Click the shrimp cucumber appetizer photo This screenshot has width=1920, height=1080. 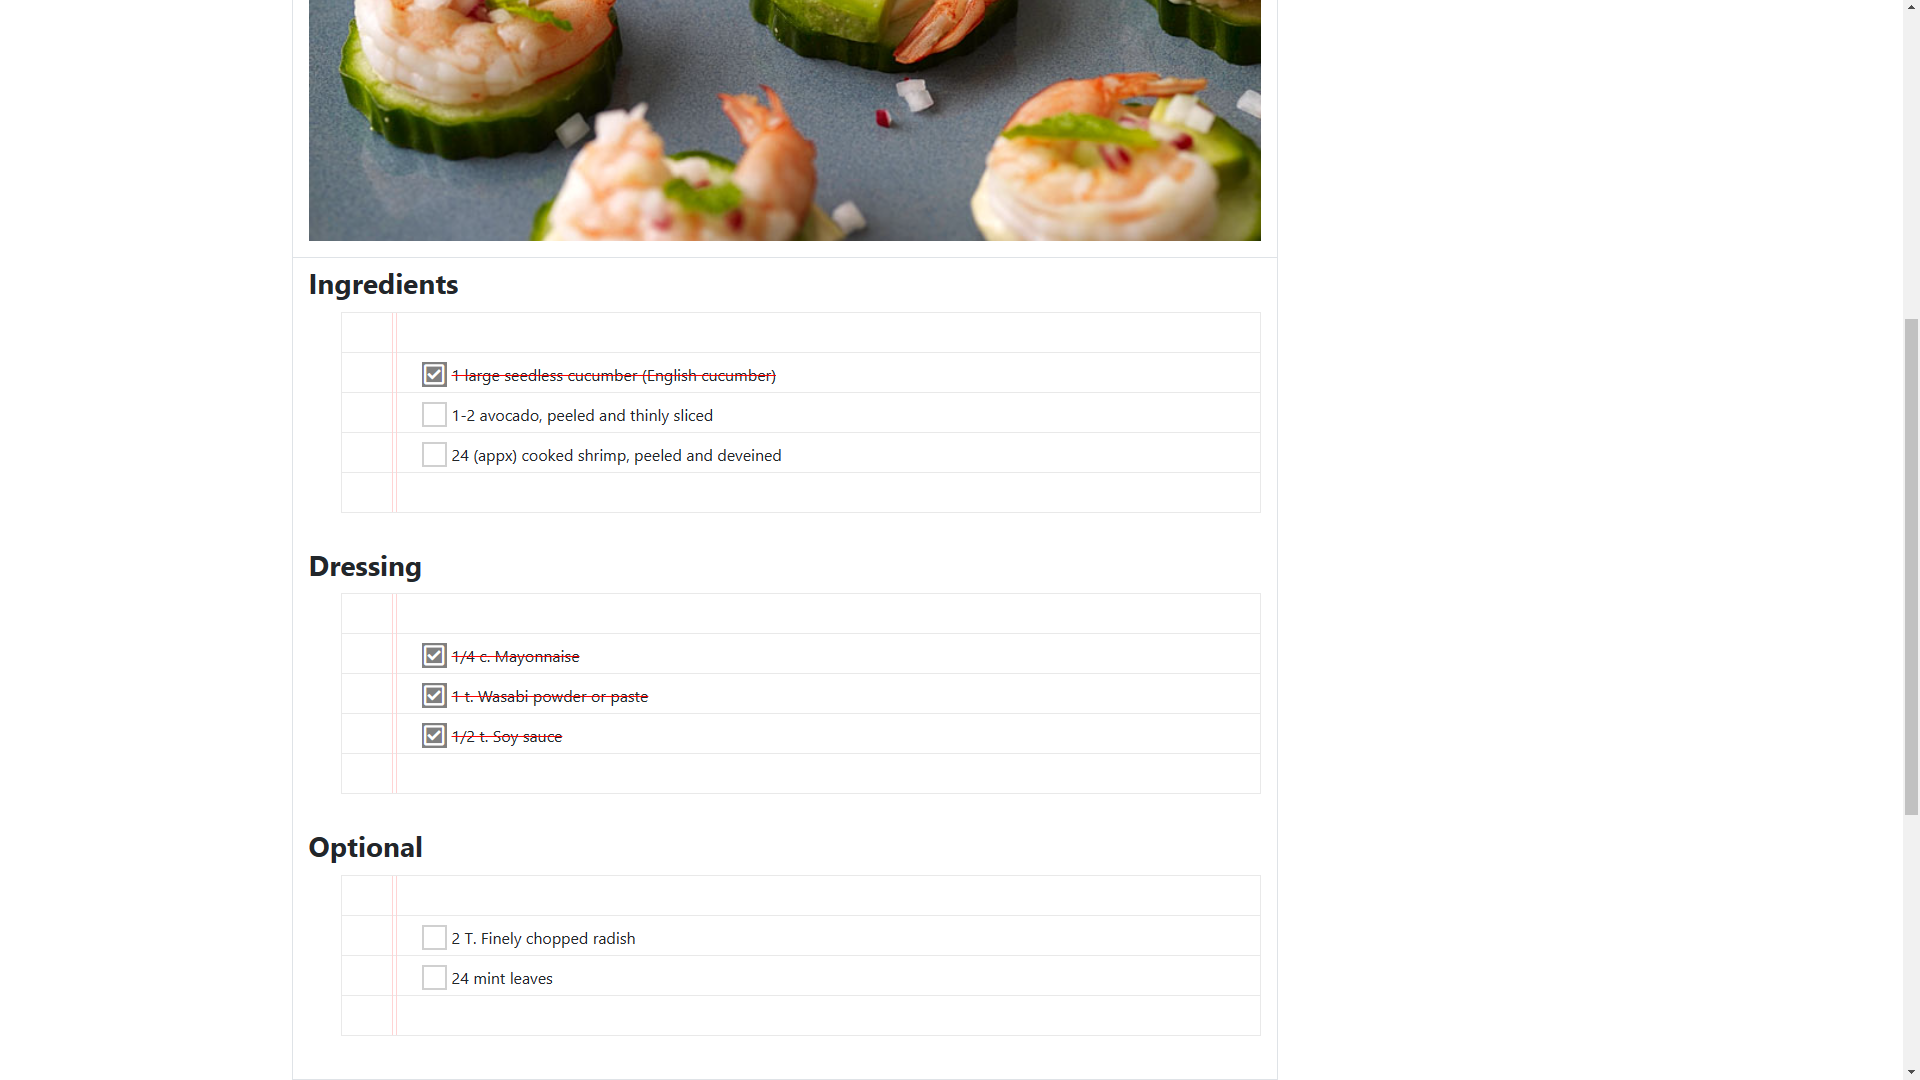[784, 120]
